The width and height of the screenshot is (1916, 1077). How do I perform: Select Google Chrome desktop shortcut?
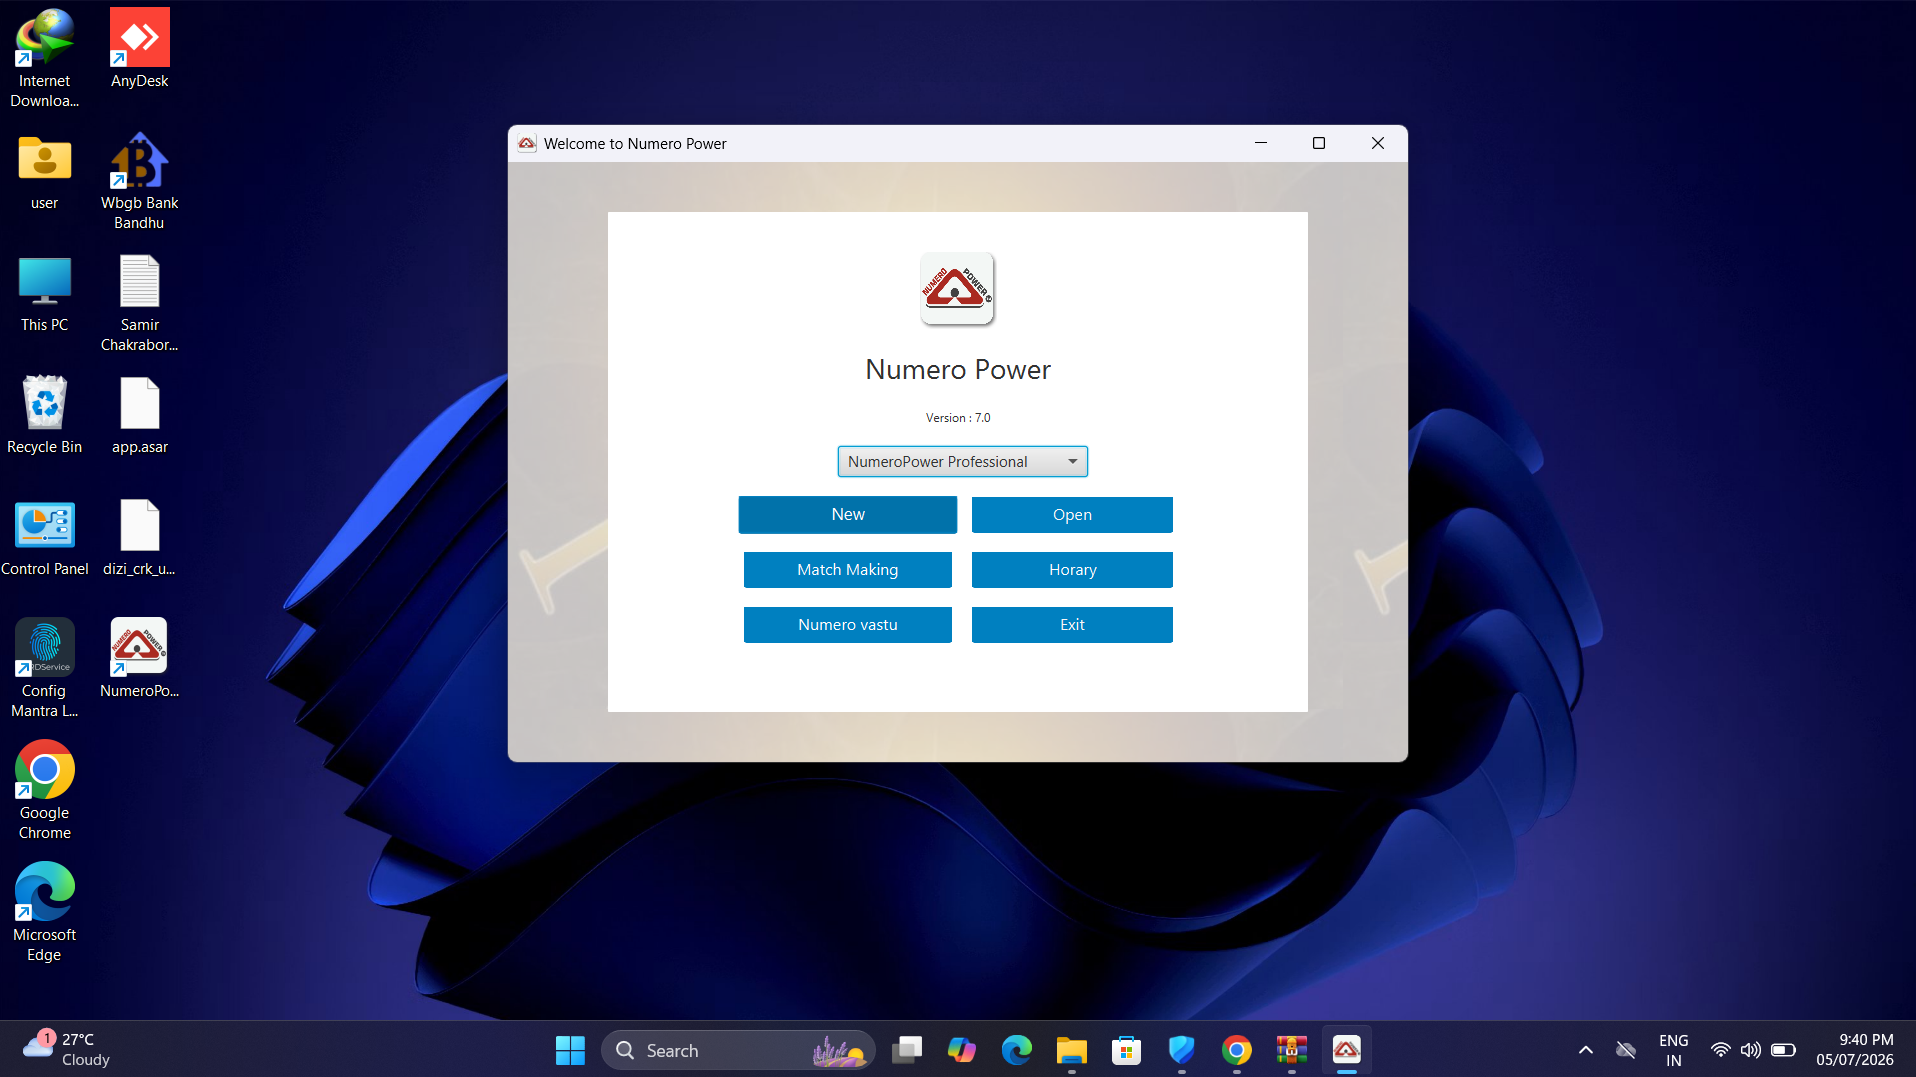pyautogui.click(x=44, y=790)
